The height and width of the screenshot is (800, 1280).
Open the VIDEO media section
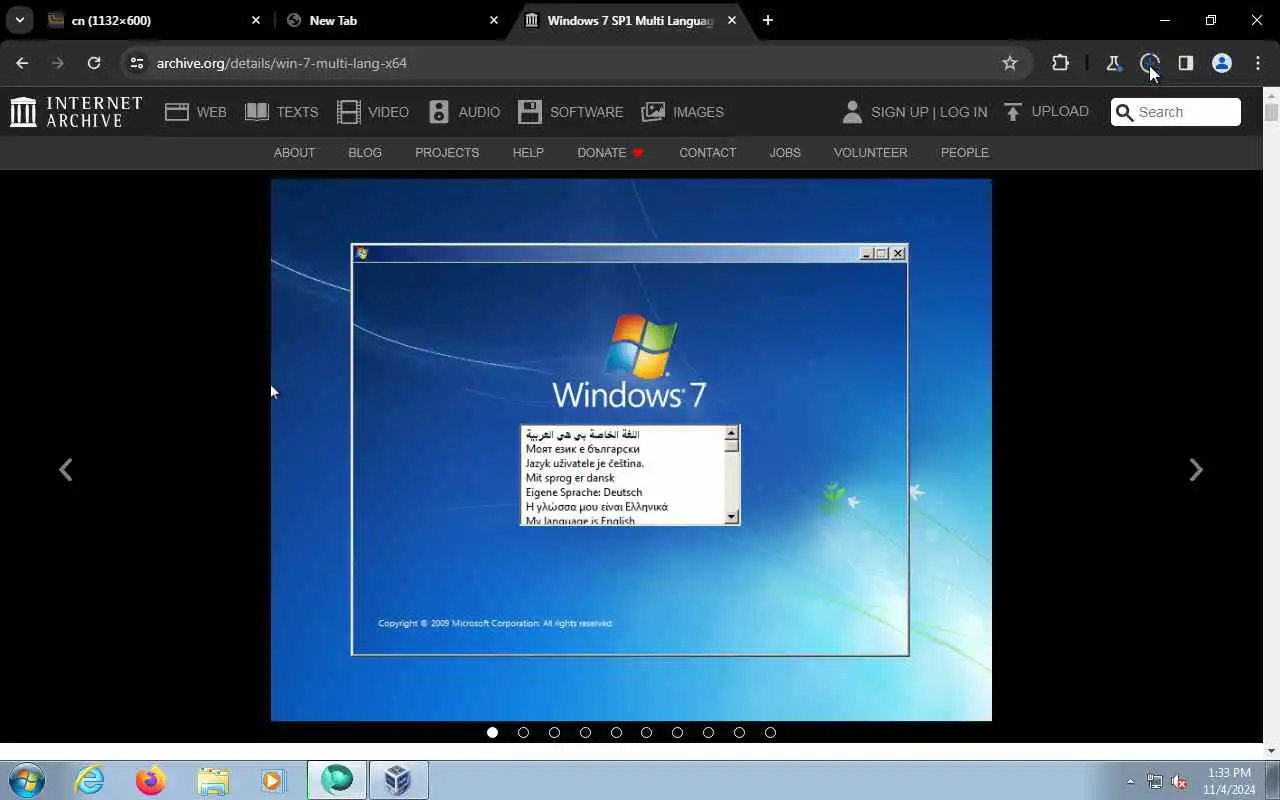tap(373, 112)
